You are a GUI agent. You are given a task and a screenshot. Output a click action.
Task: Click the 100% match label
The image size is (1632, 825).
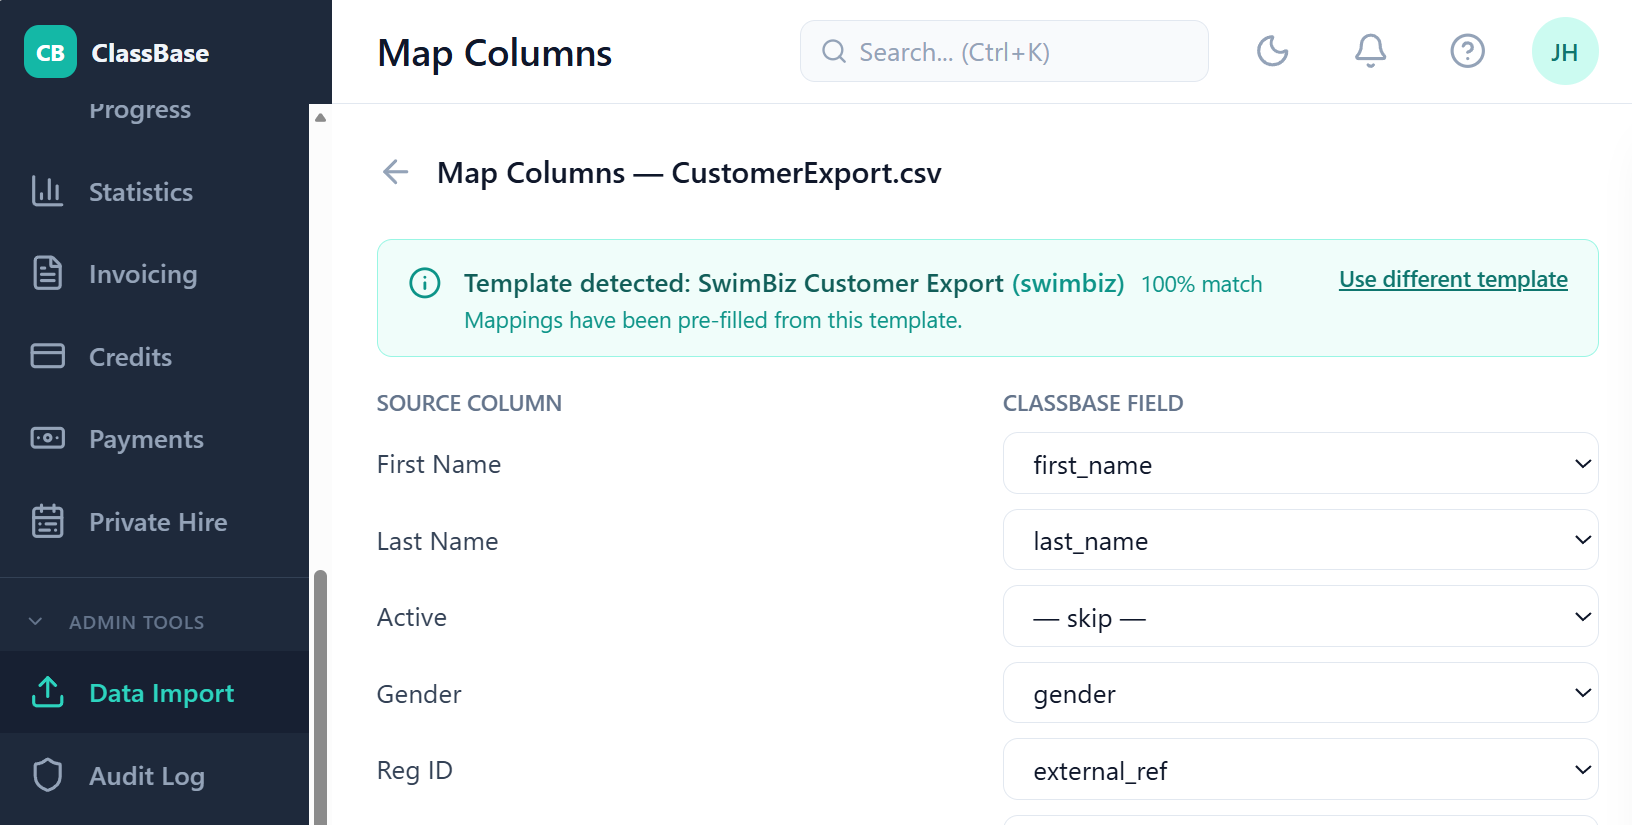[x=1201, y=285]
